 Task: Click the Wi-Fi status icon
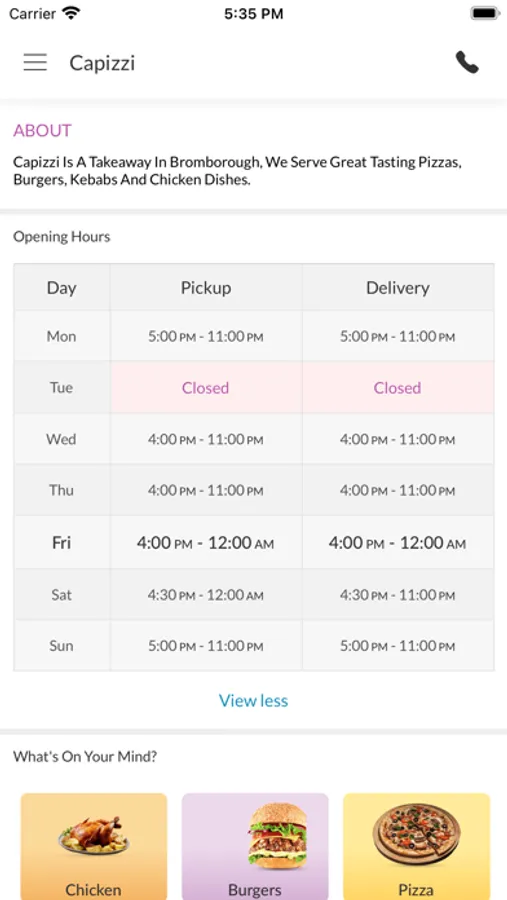pos(72,13)
